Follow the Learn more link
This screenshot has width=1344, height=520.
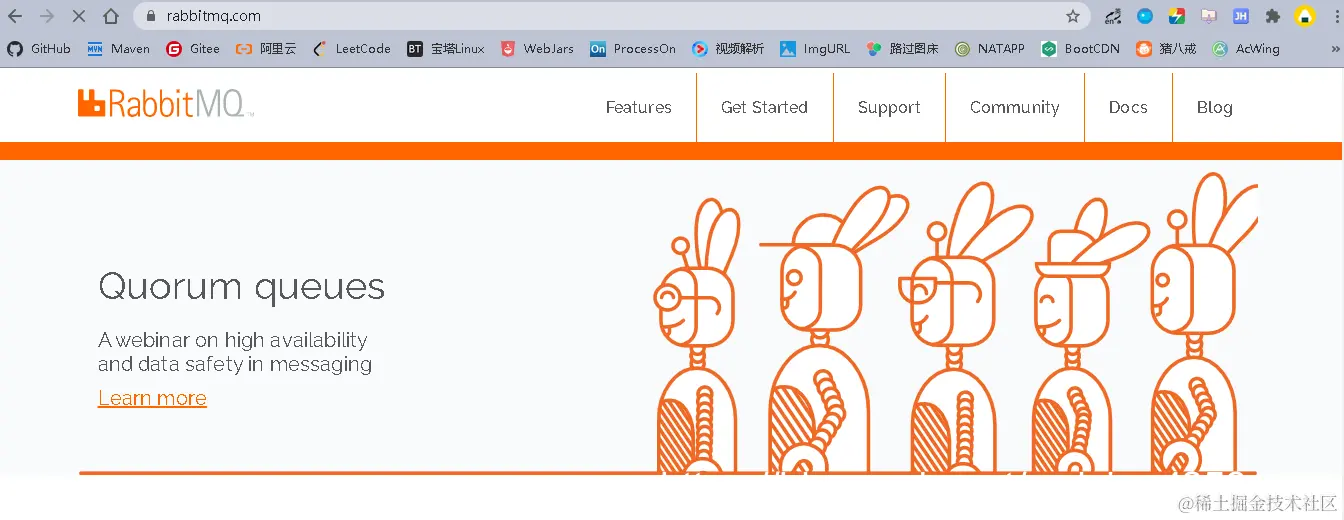click(x=152, y=398)
